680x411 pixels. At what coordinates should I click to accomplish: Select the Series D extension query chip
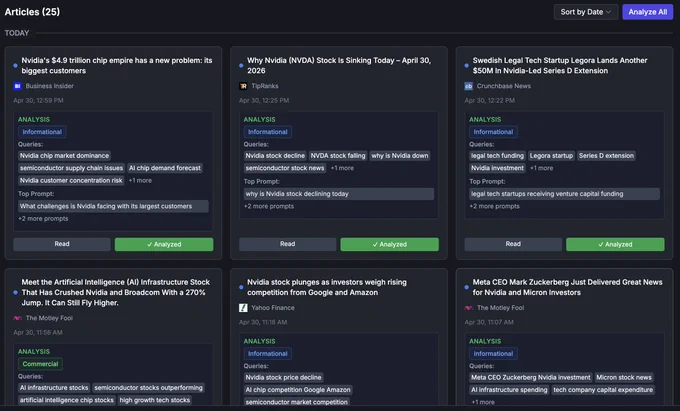[x=606, y=156]
